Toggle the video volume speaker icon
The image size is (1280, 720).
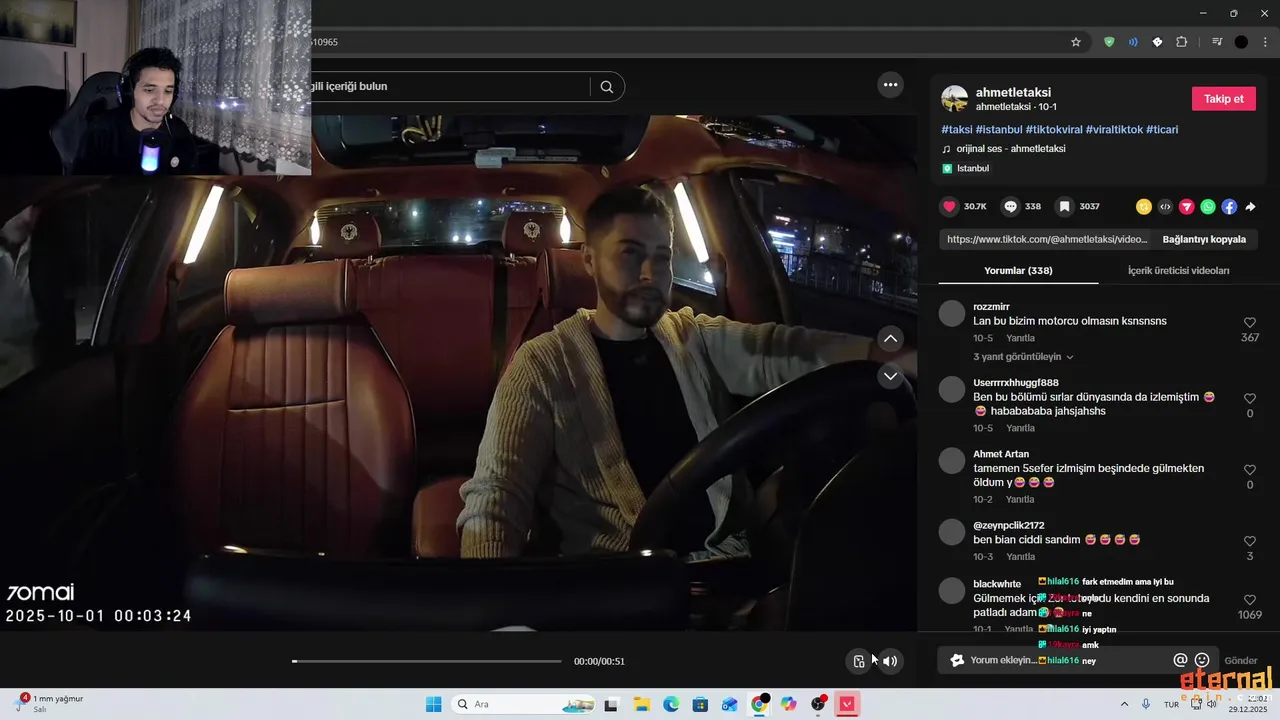point(889,661)
